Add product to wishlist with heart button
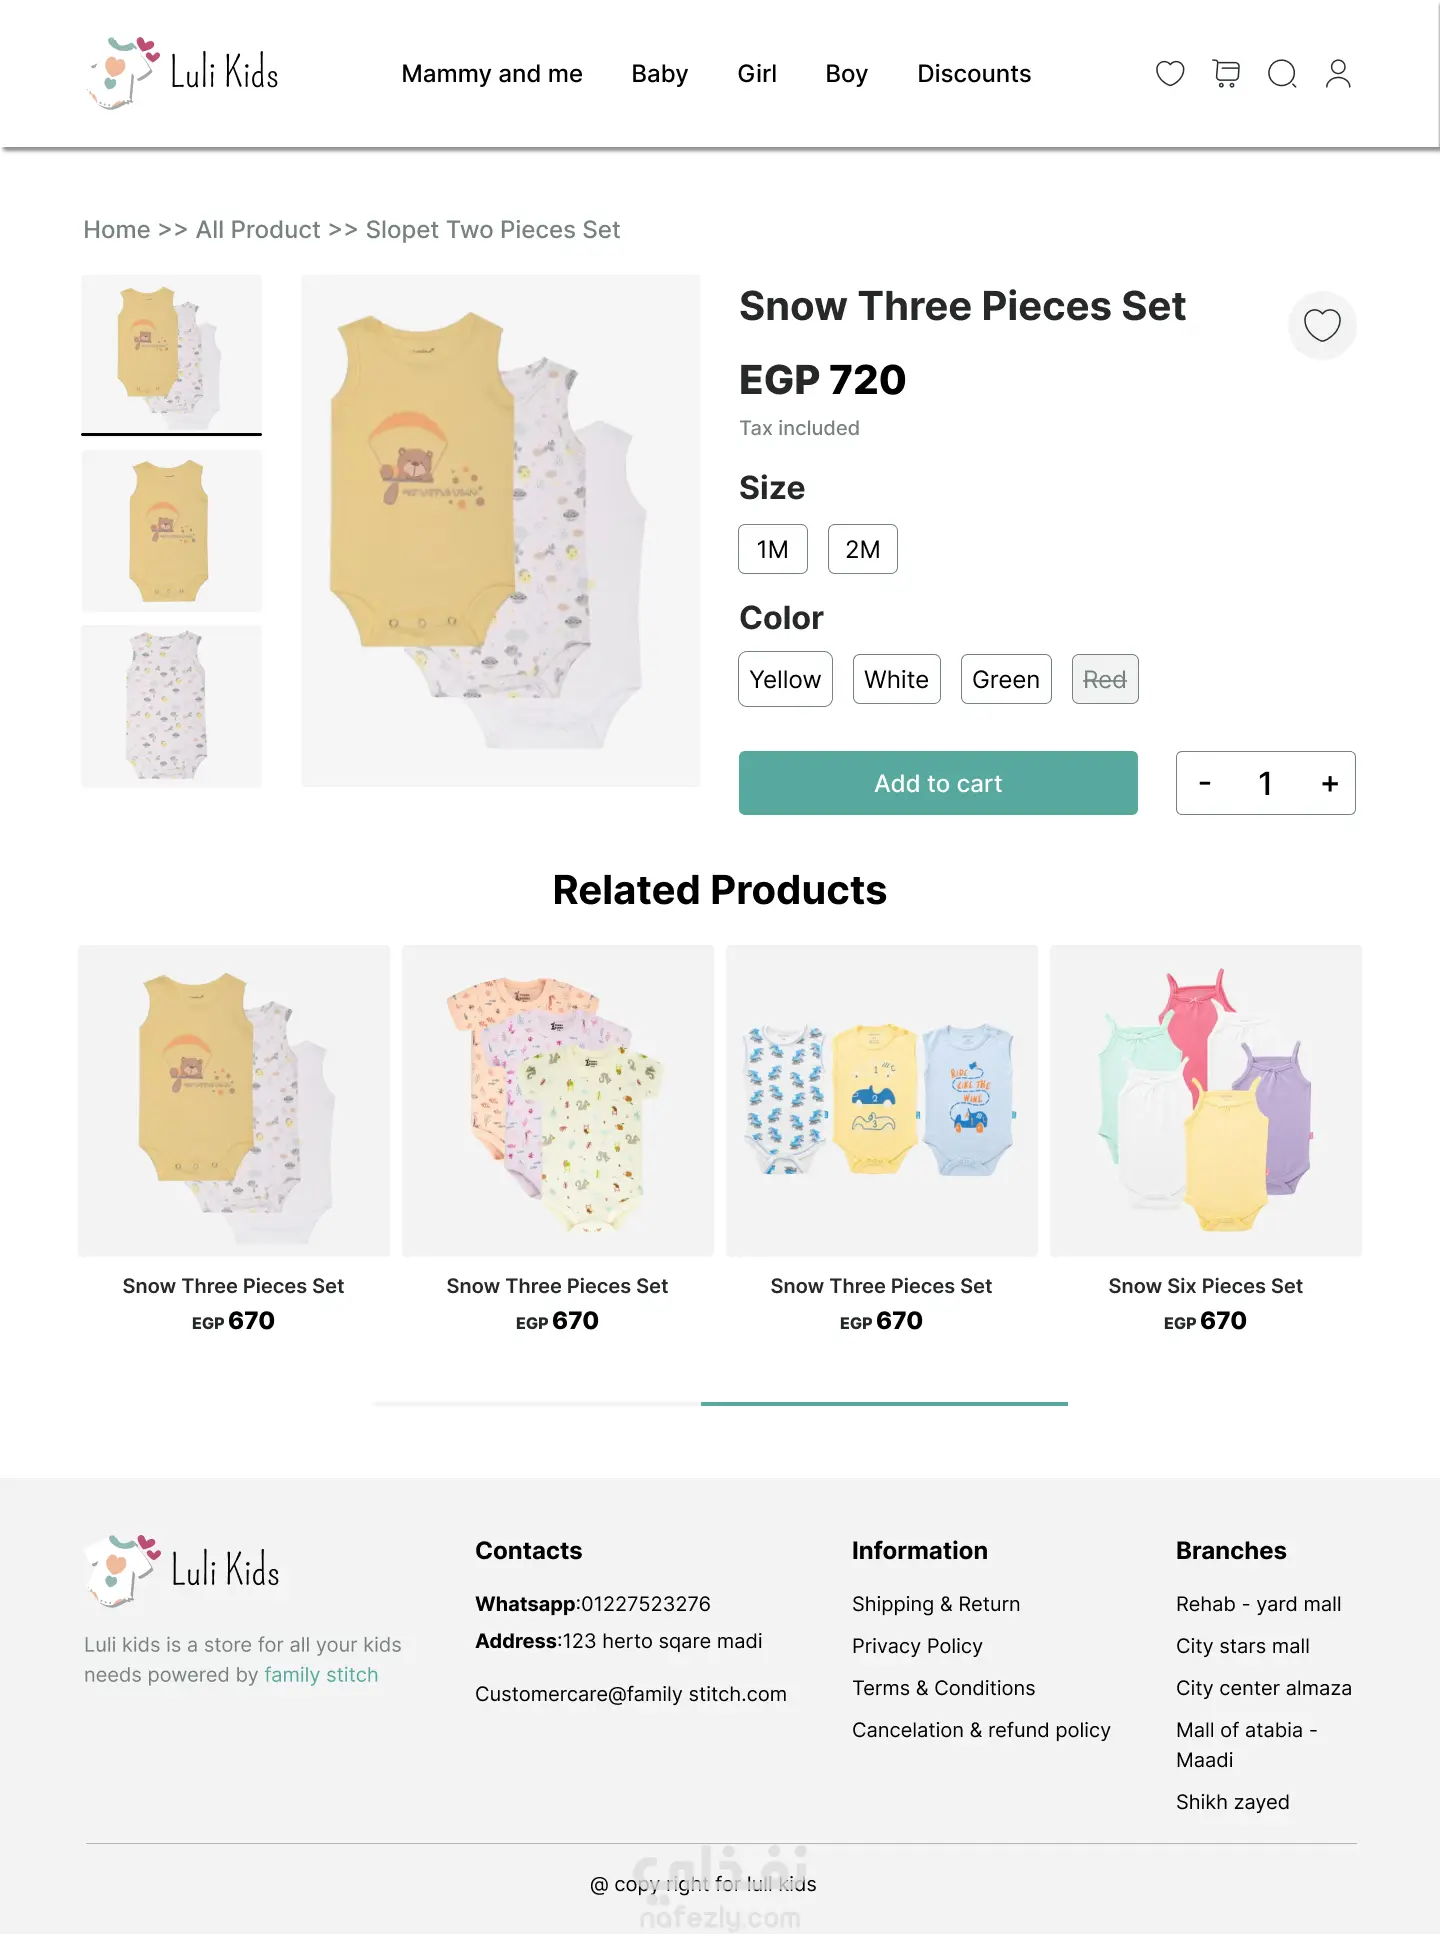Screen dimensions: 1440x1934 1322,325
